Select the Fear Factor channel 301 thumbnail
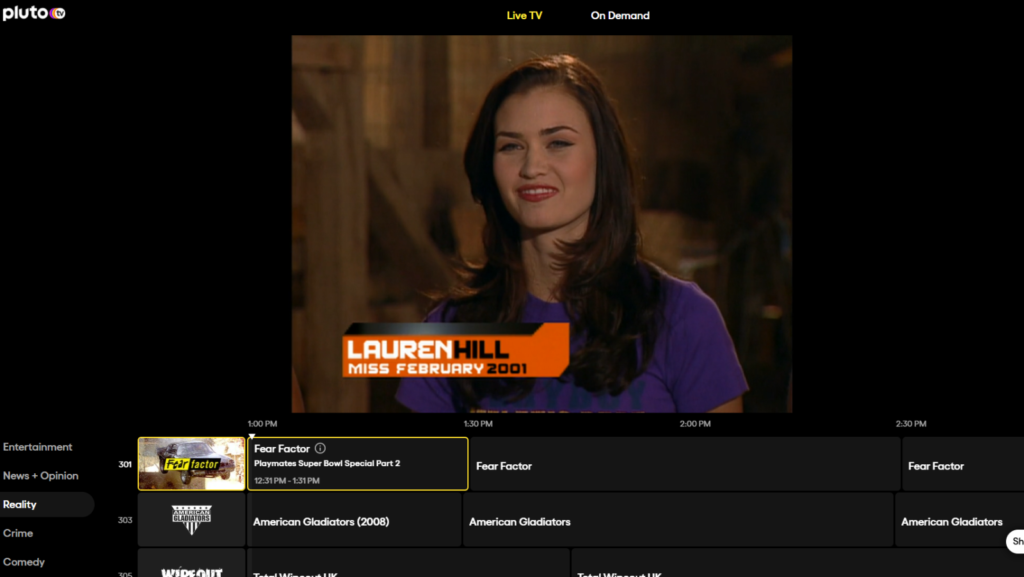Screen dimensions: 1024x577 click(x=191, y=464)
